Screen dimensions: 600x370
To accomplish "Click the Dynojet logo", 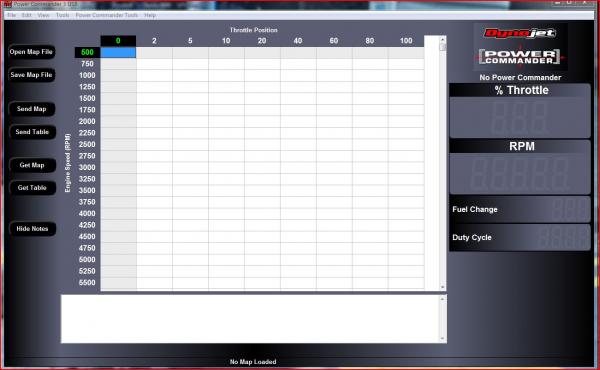I will pyautogui.click(x=520, y=33).
